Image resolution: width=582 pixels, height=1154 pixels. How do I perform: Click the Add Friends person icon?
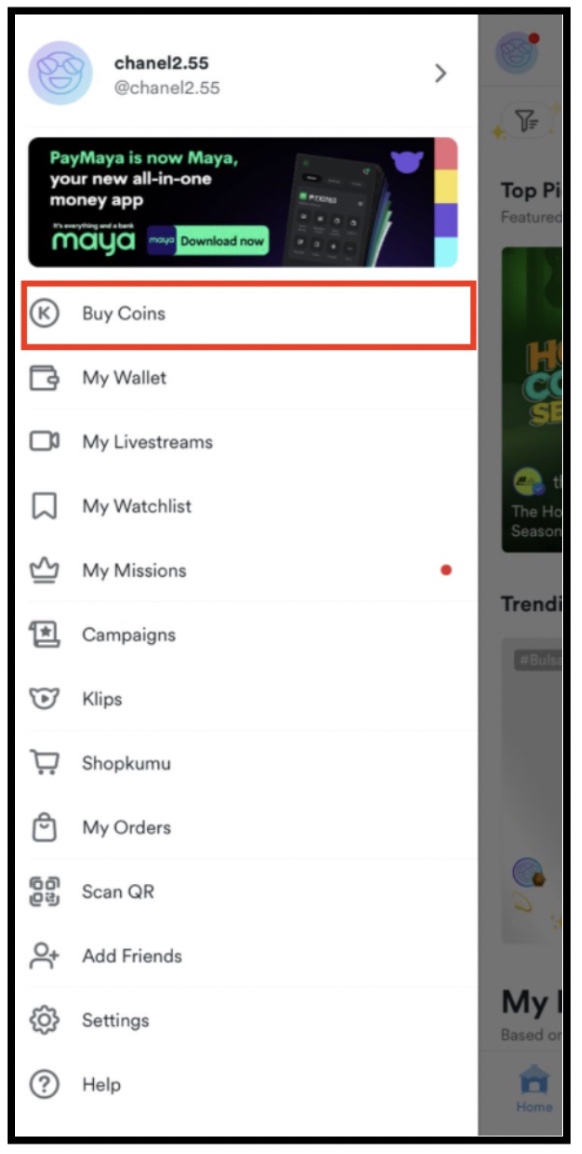(x=44, y=955)
